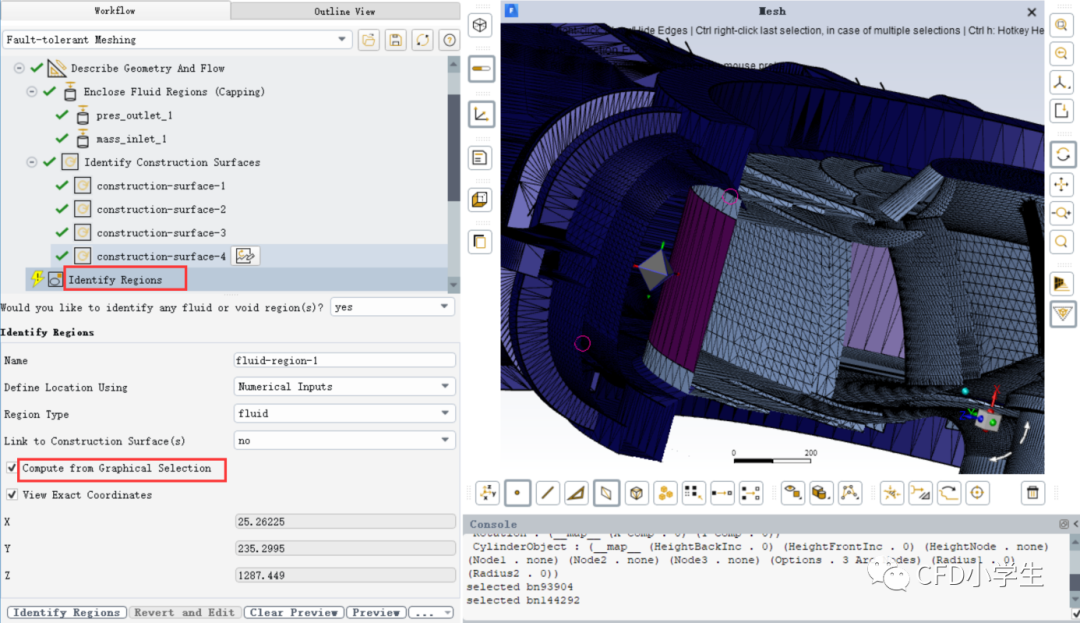Toggle the axes display icon
The image size is (1080, 623).
[481, 114]
